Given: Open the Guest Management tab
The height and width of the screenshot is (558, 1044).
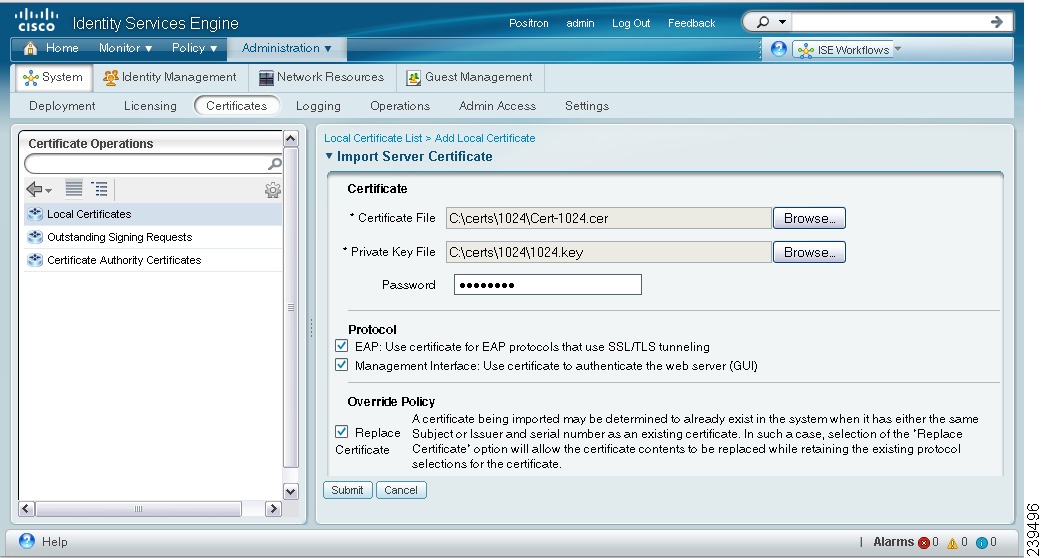Looking at the screenshot, I should 470,77.
